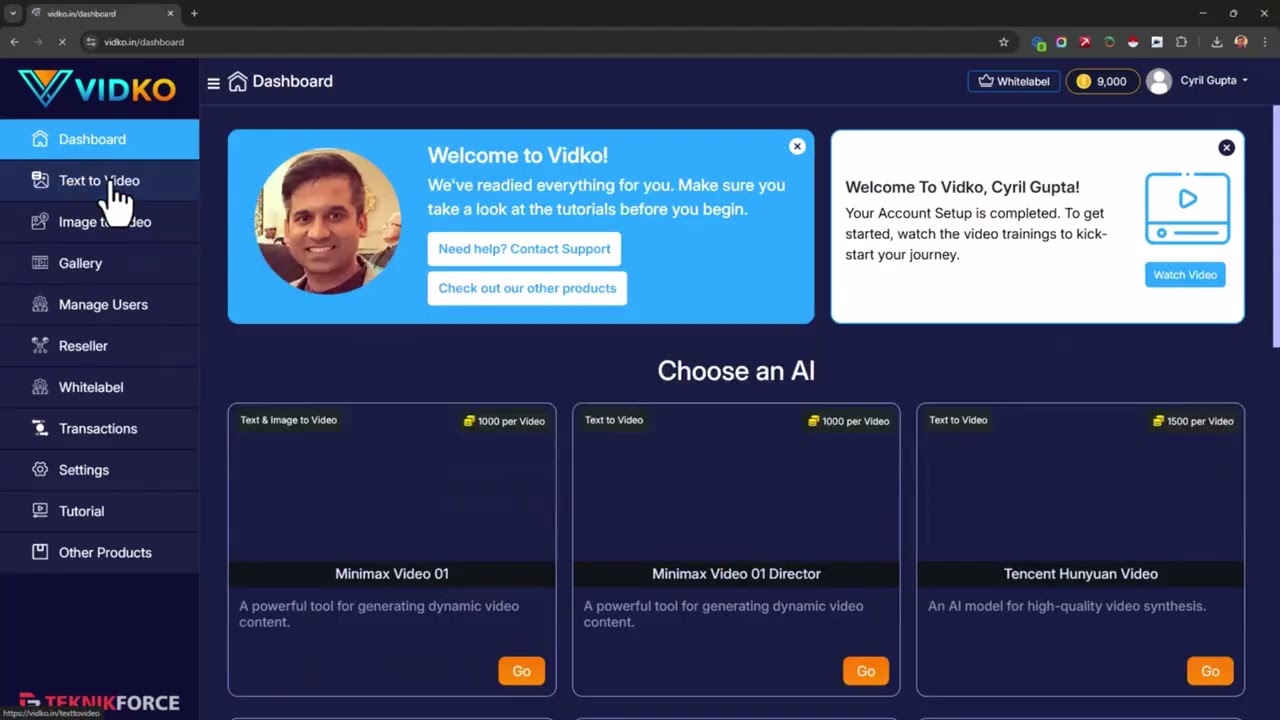The height and width of the screenshot is (720, 1280).
Task: Click the Minimax Video 01 title
Action: tap(392, 574)
